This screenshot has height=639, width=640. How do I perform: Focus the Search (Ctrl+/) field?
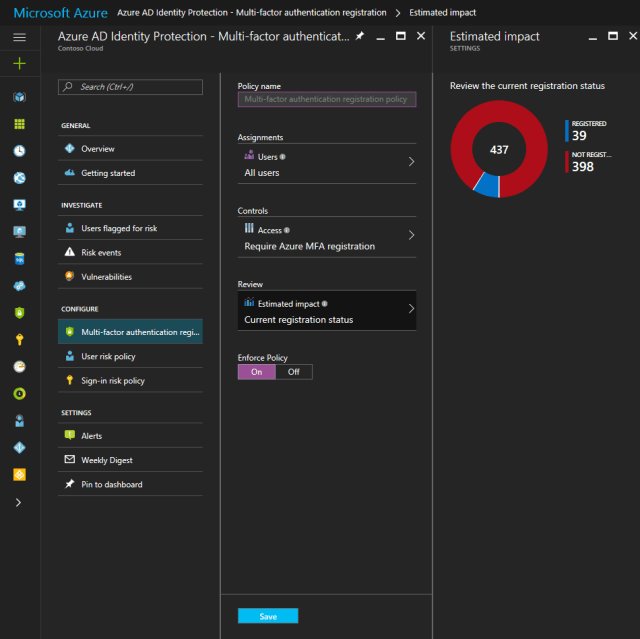(x=130, y=87)
